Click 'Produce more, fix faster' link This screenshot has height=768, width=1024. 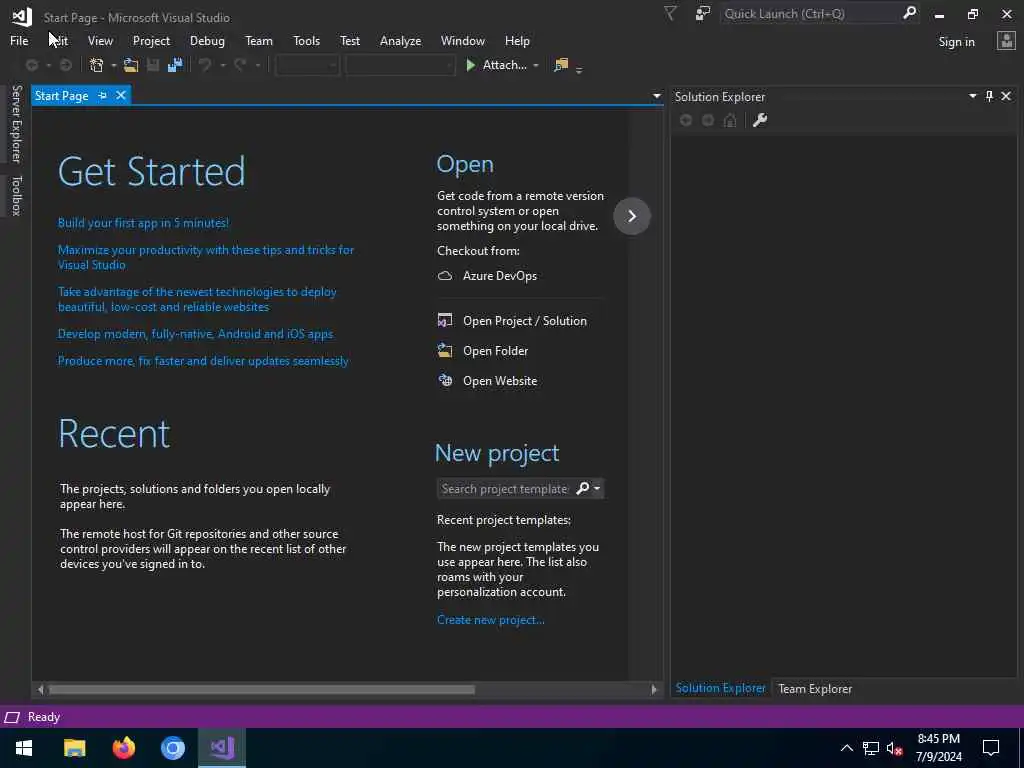point(203,360)
